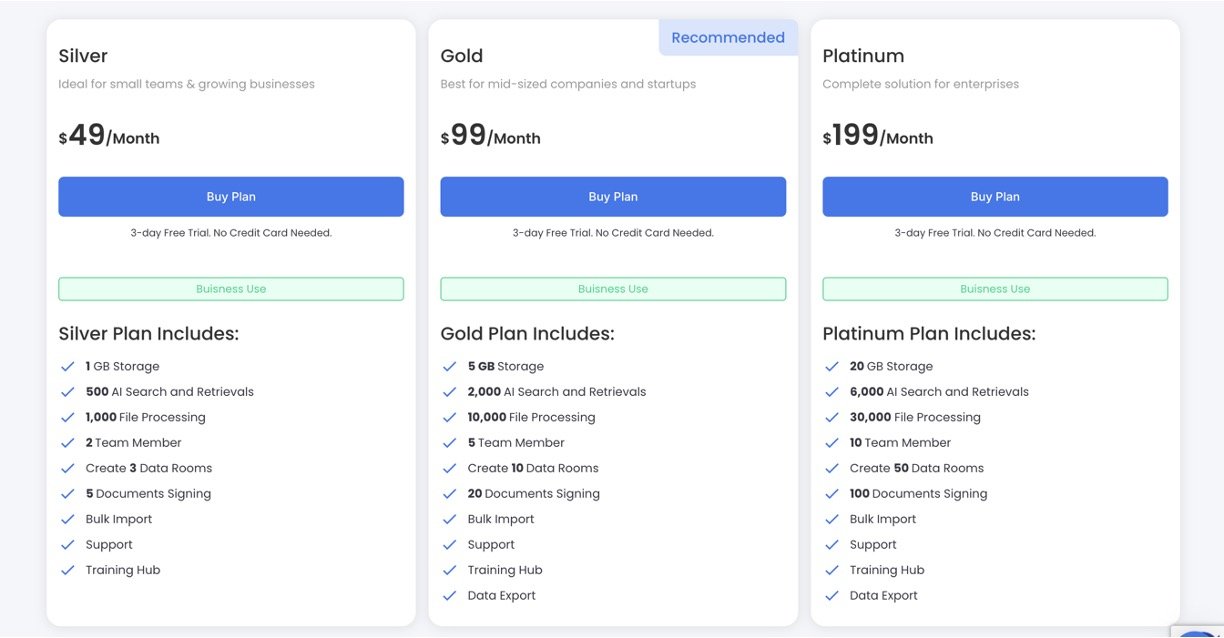The image size is (1224, 638).
Task: Click the Gold card's Buisness Use label
Action: pyautogui.click(x=613, y=289)
